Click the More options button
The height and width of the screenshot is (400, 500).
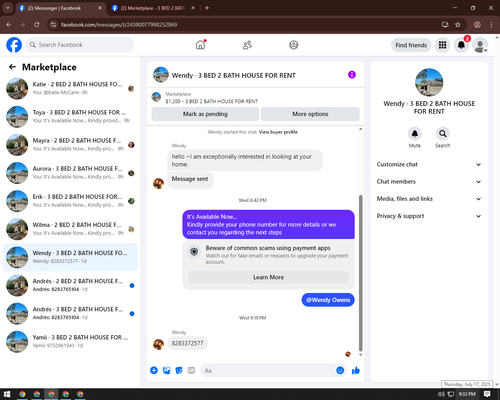[310, 114]
